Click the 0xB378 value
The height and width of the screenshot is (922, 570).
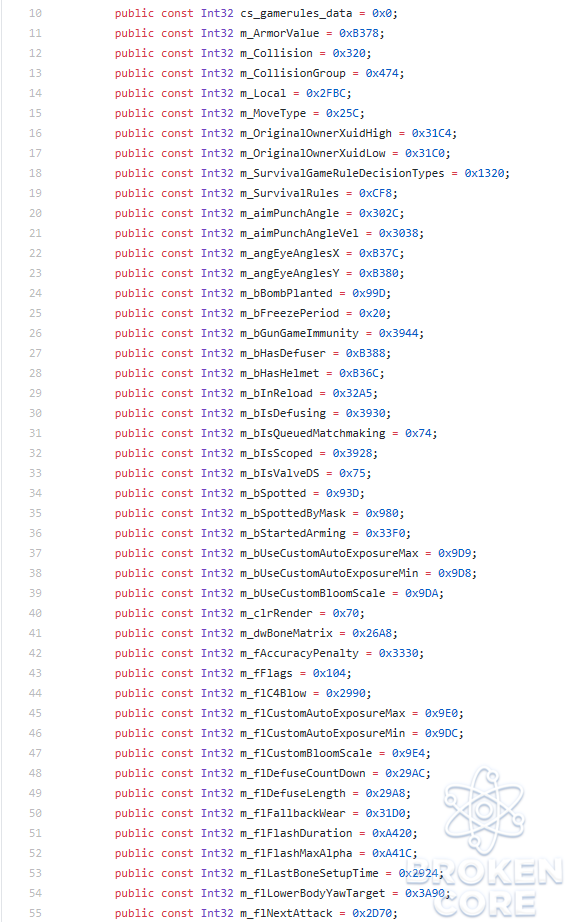359,33
